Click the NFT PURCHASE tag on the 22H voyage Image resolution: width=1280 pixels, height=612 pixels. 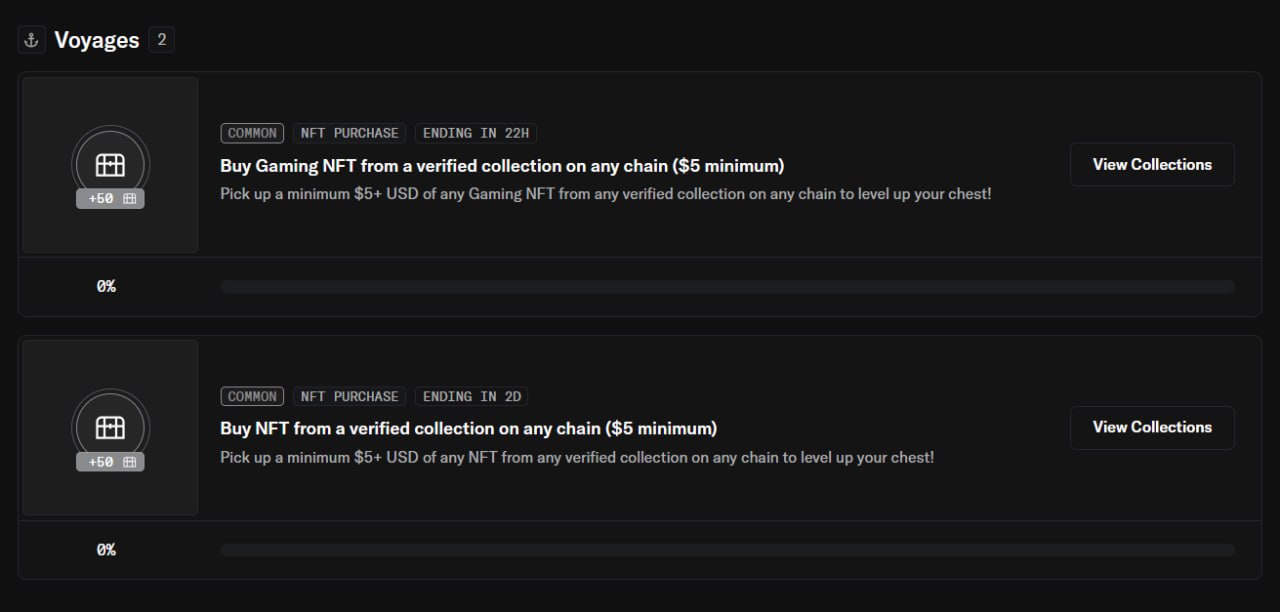coord(349,133)
